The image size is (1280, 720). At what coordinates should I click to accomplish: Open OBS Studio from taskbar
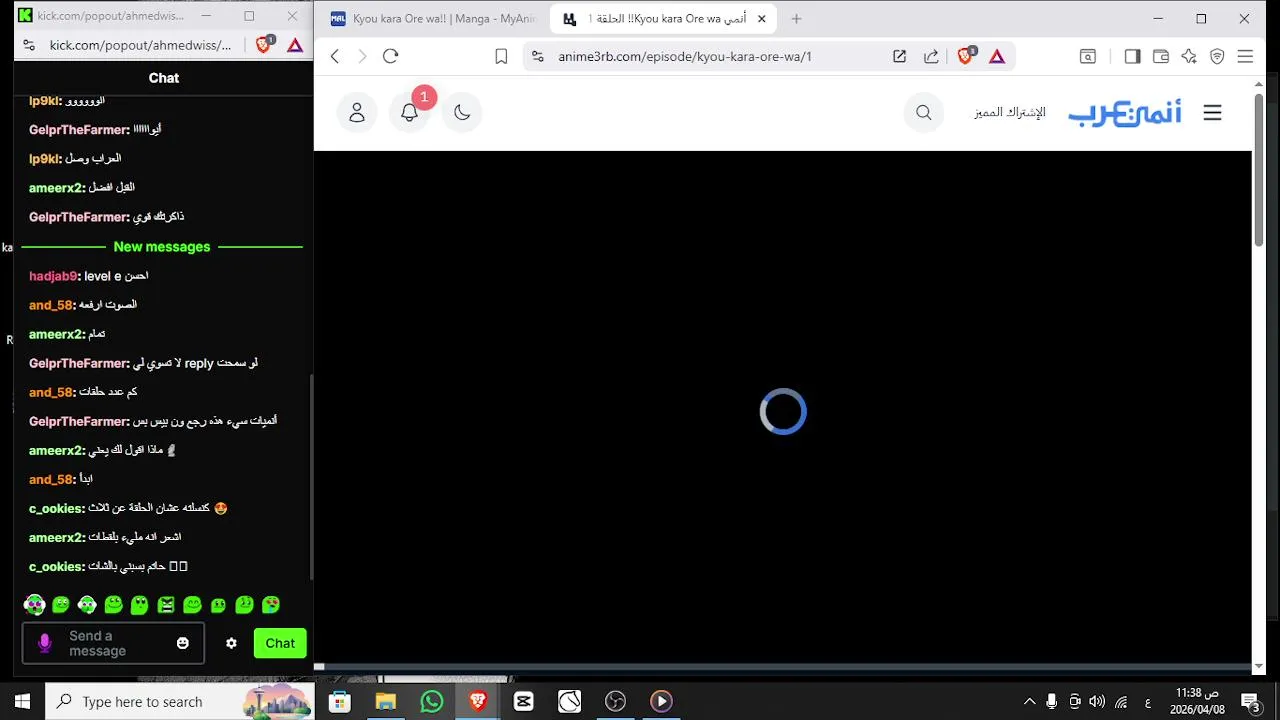615,701
